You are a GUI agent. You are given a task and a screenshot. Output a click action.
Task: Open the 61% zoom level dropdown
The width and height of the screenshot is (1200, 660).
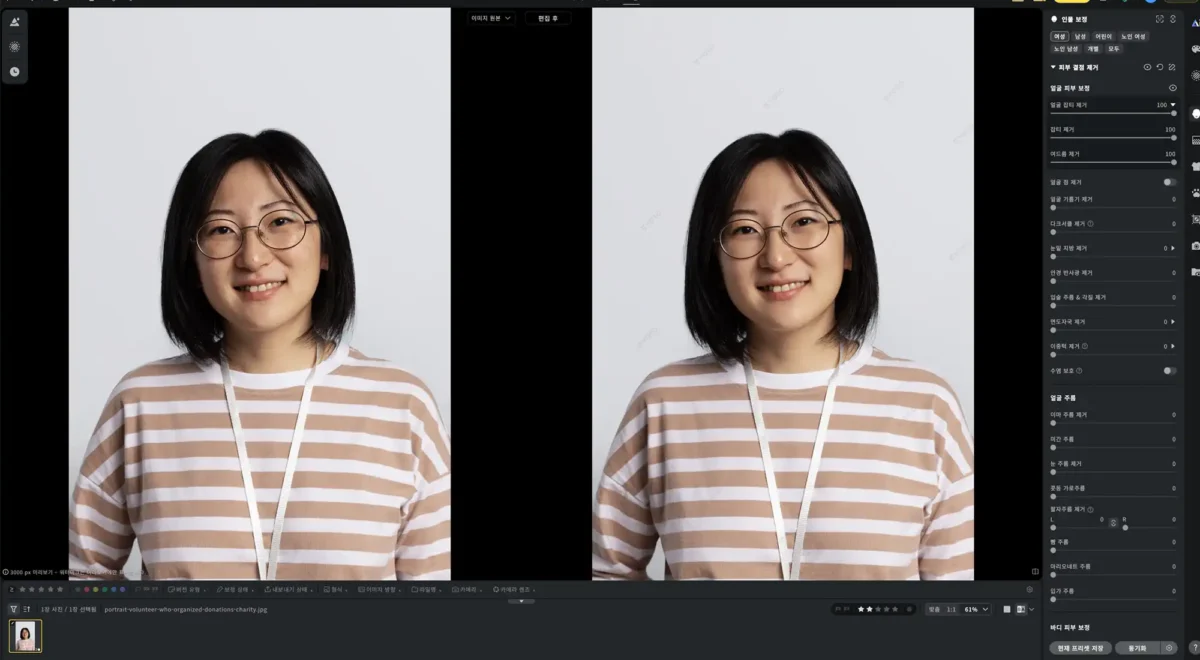pyautogui.click(x=977, y=609)
